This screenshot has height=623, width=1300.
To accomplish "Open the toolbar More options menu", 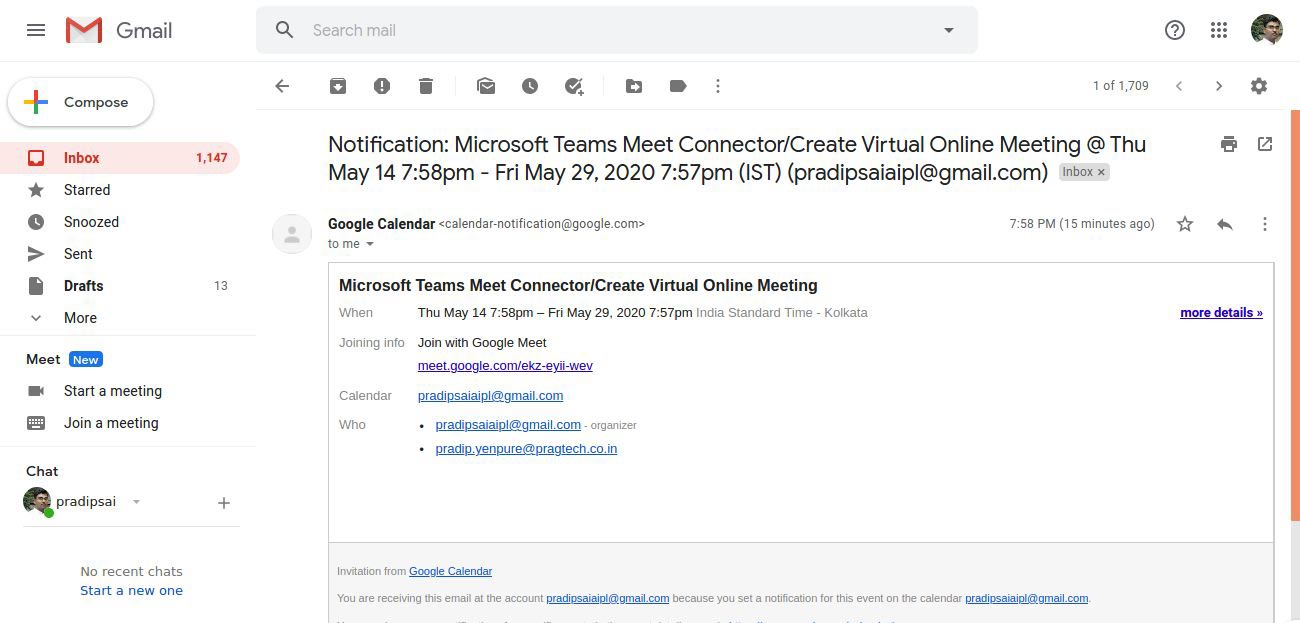I will tap(718, 86).
